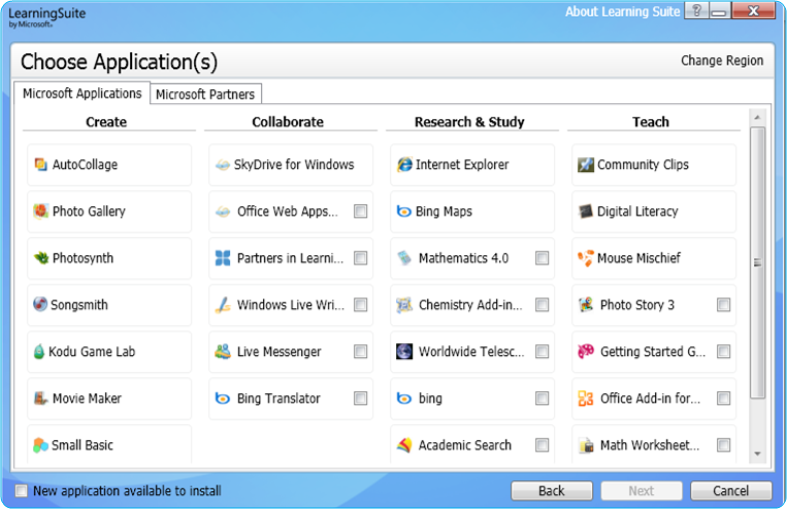
Task: Open the Change Region link
Action: [x=721, y=61]
